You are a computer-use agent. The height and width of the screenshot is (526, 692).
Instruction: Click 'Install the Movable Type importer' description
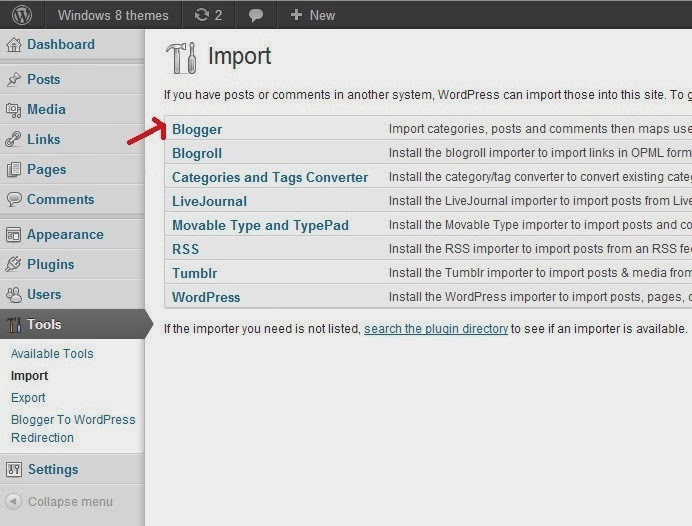click(540, 225)
